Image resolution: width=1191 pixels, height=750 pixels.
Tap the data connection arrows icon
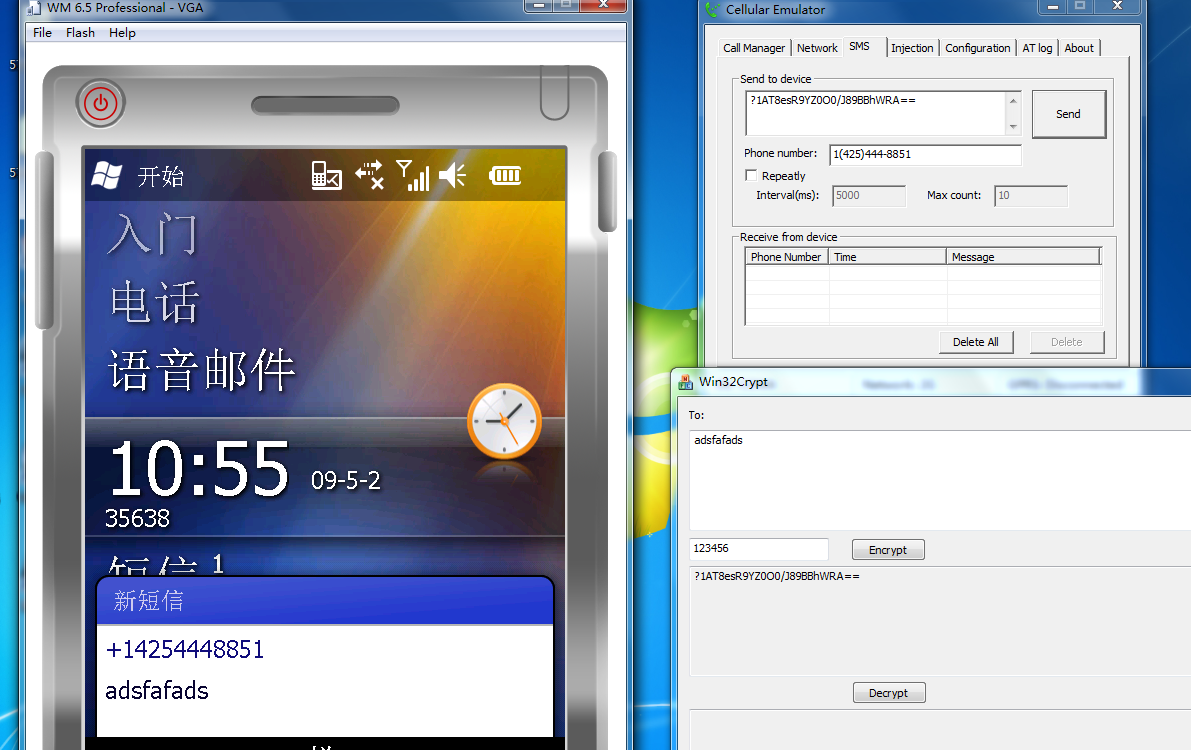coord(369,176)
